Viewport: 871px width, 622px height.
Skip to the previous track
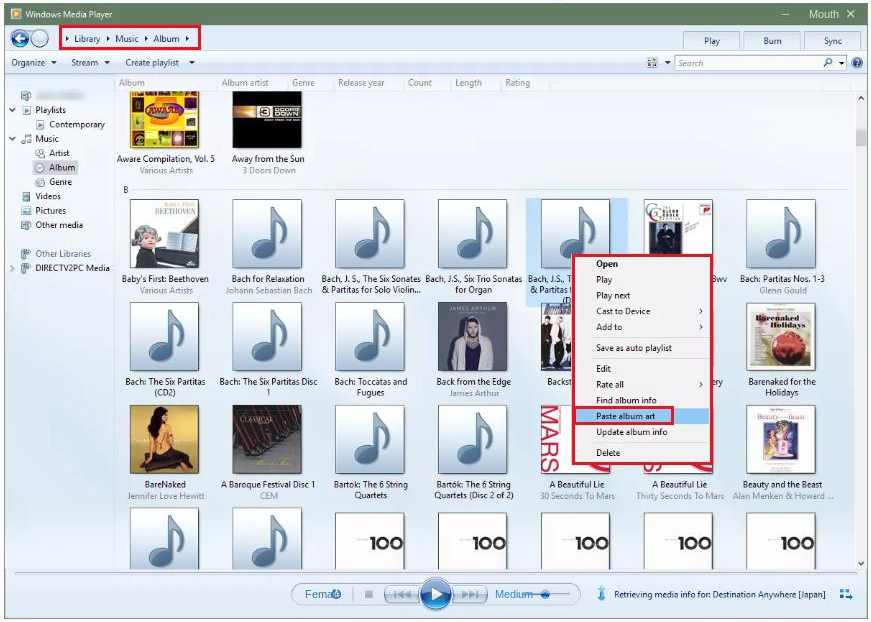(401, 594)
